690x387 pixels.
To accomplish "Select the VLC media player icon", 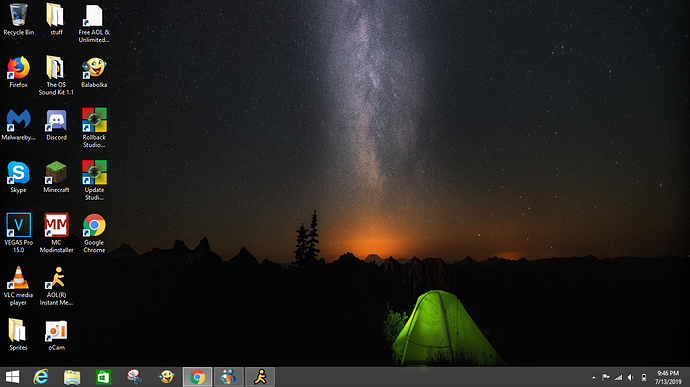I will pos(18,286).
